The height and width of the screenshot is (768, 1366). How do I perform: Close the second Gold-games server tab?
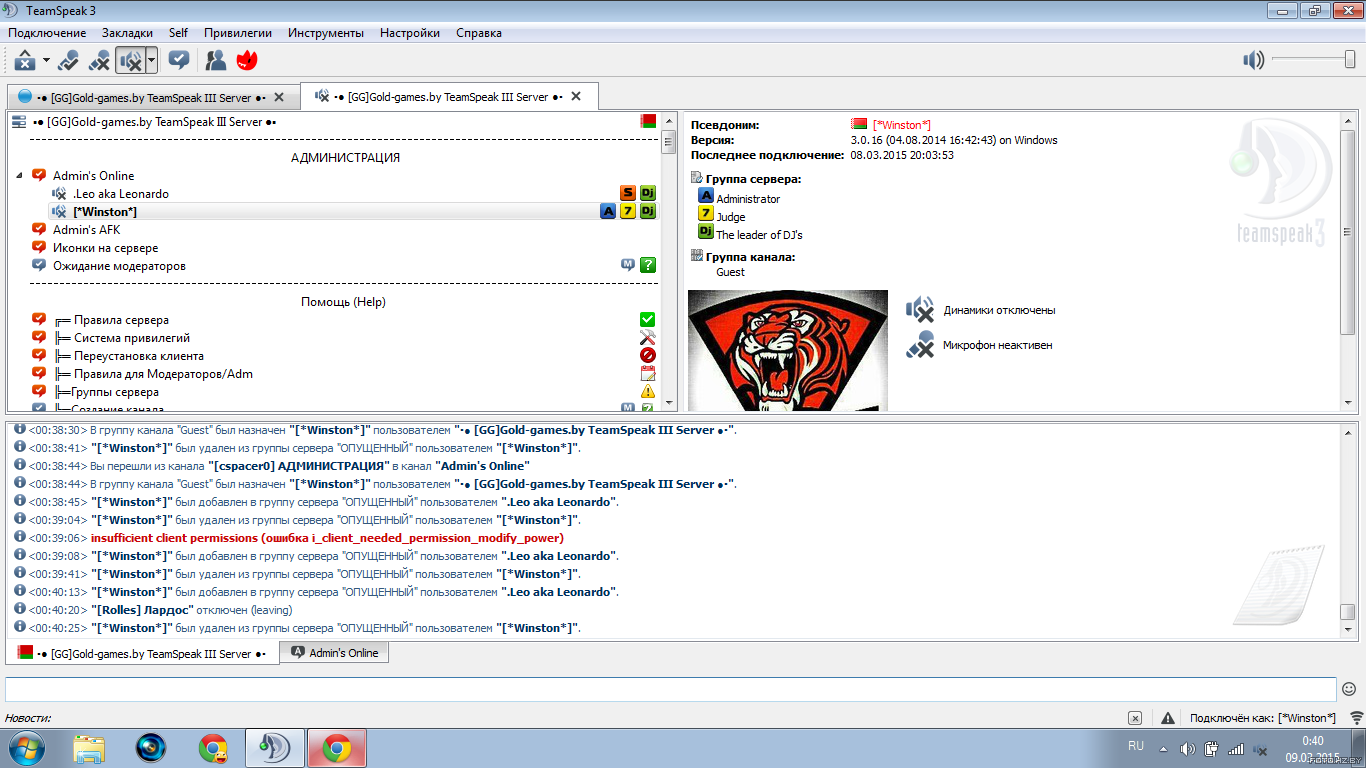pos(575,97)
